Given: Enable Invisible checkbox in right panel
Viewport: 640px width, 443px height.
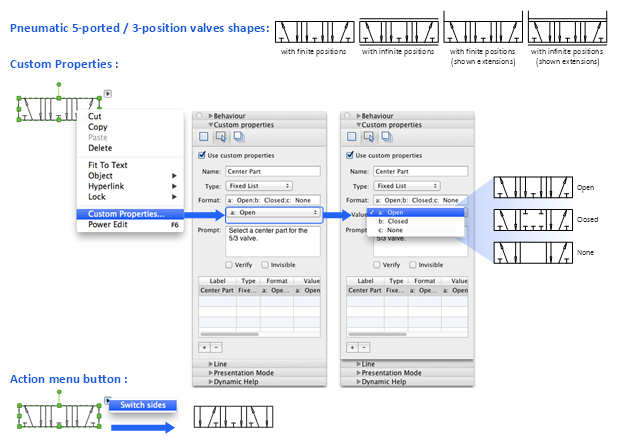Looking at the screenshot, I should tap(413, 265).
